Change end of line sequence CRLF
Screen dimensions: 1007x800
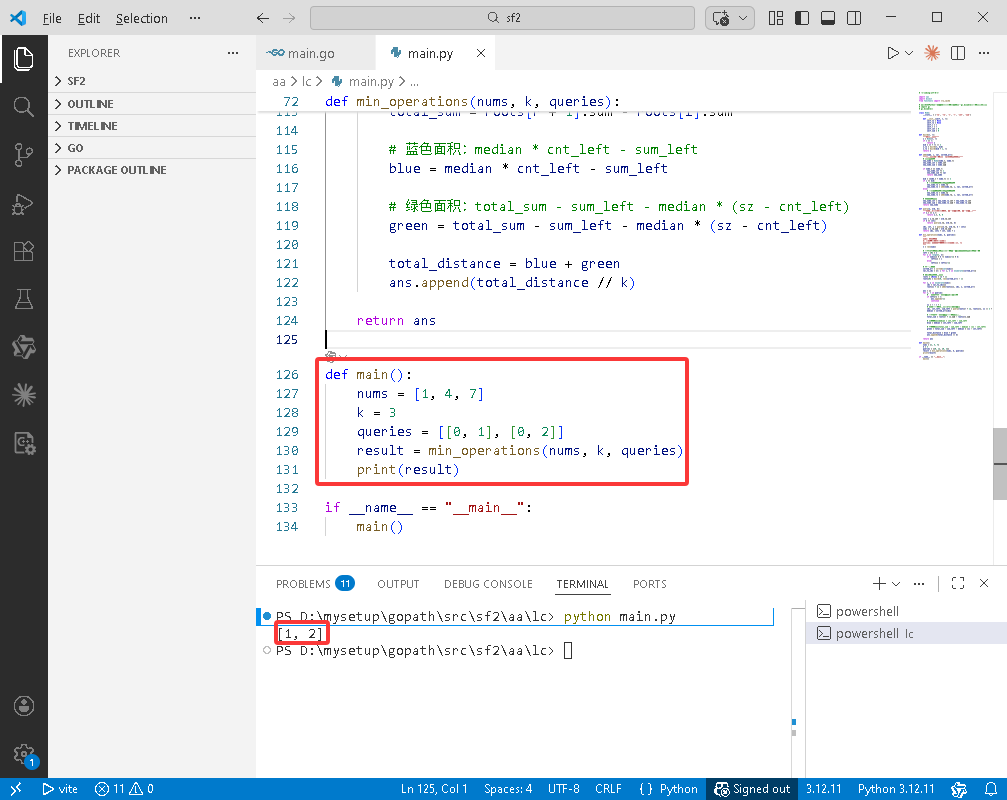608,789
